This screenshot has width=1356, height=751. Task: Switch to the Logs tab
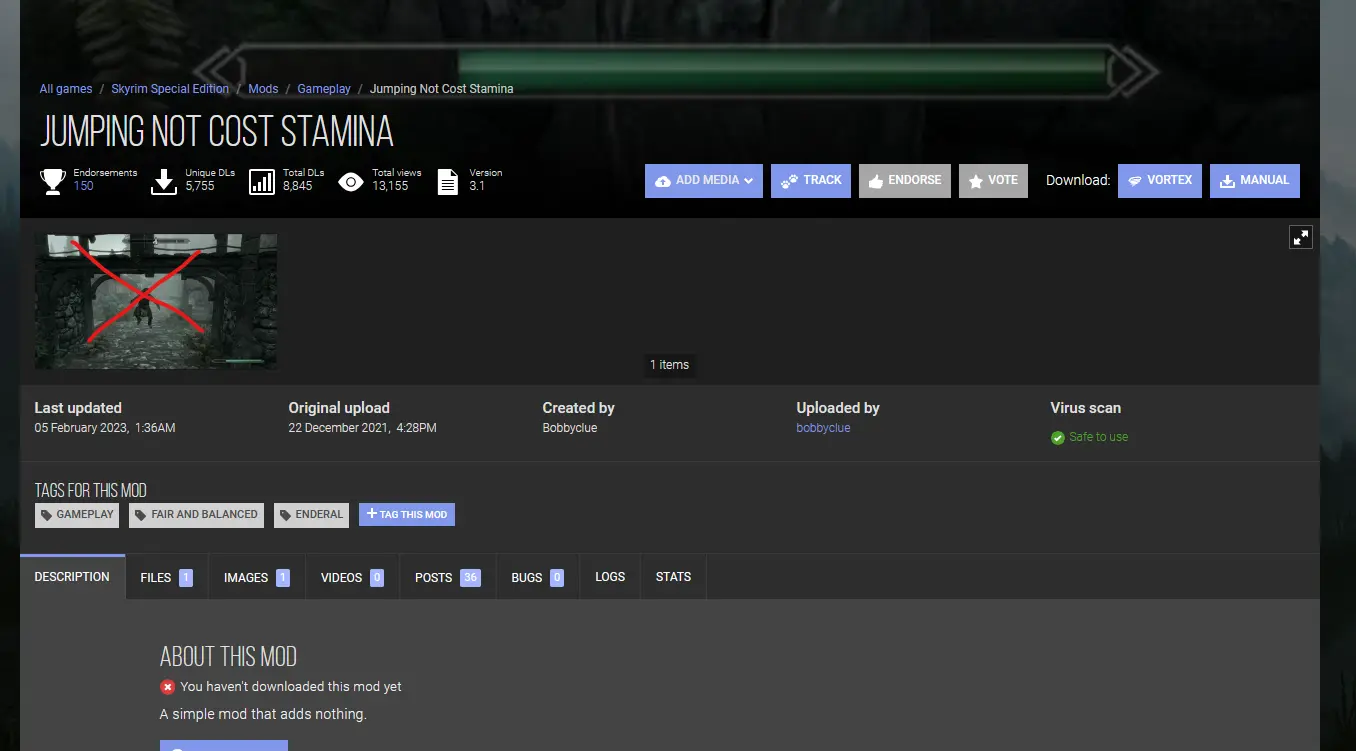coord(610,577)
